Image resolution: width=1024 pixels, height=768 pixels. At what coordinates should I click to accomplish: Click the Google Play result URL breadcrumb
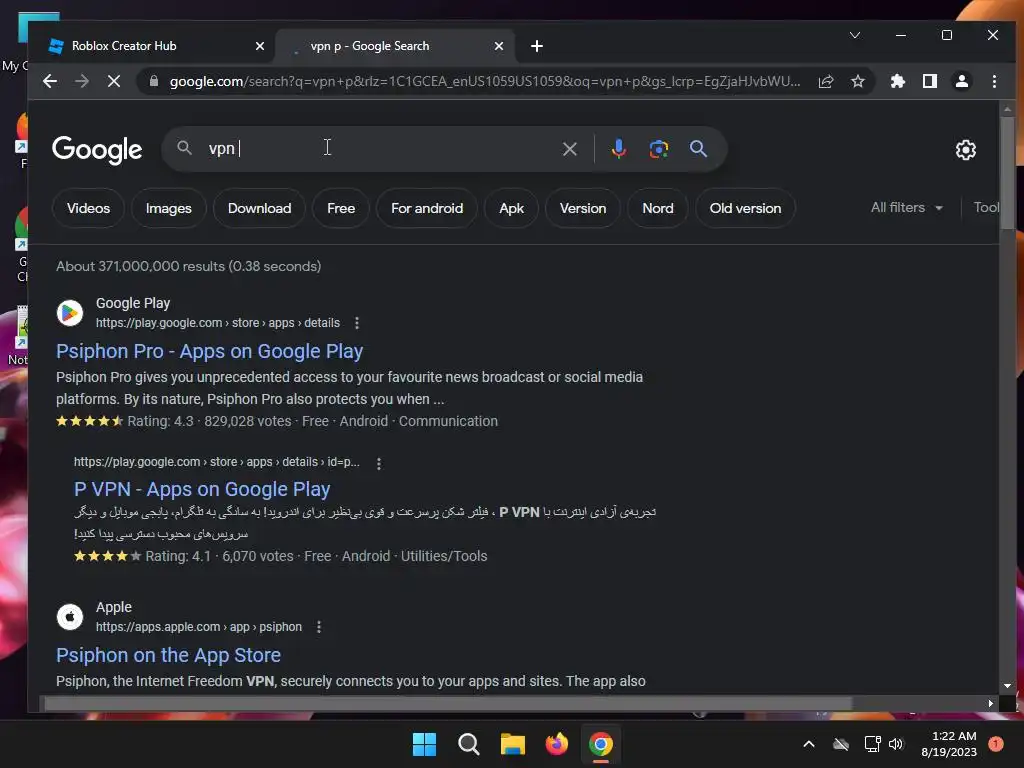point(217,323)
